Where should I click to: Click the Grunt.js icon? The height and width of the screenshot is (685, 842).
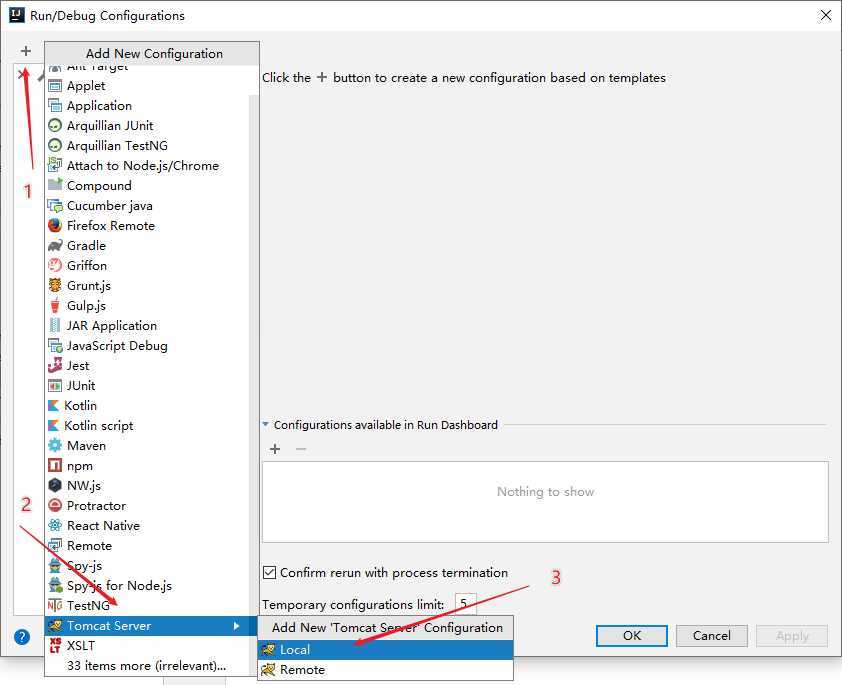click(55, 286)
